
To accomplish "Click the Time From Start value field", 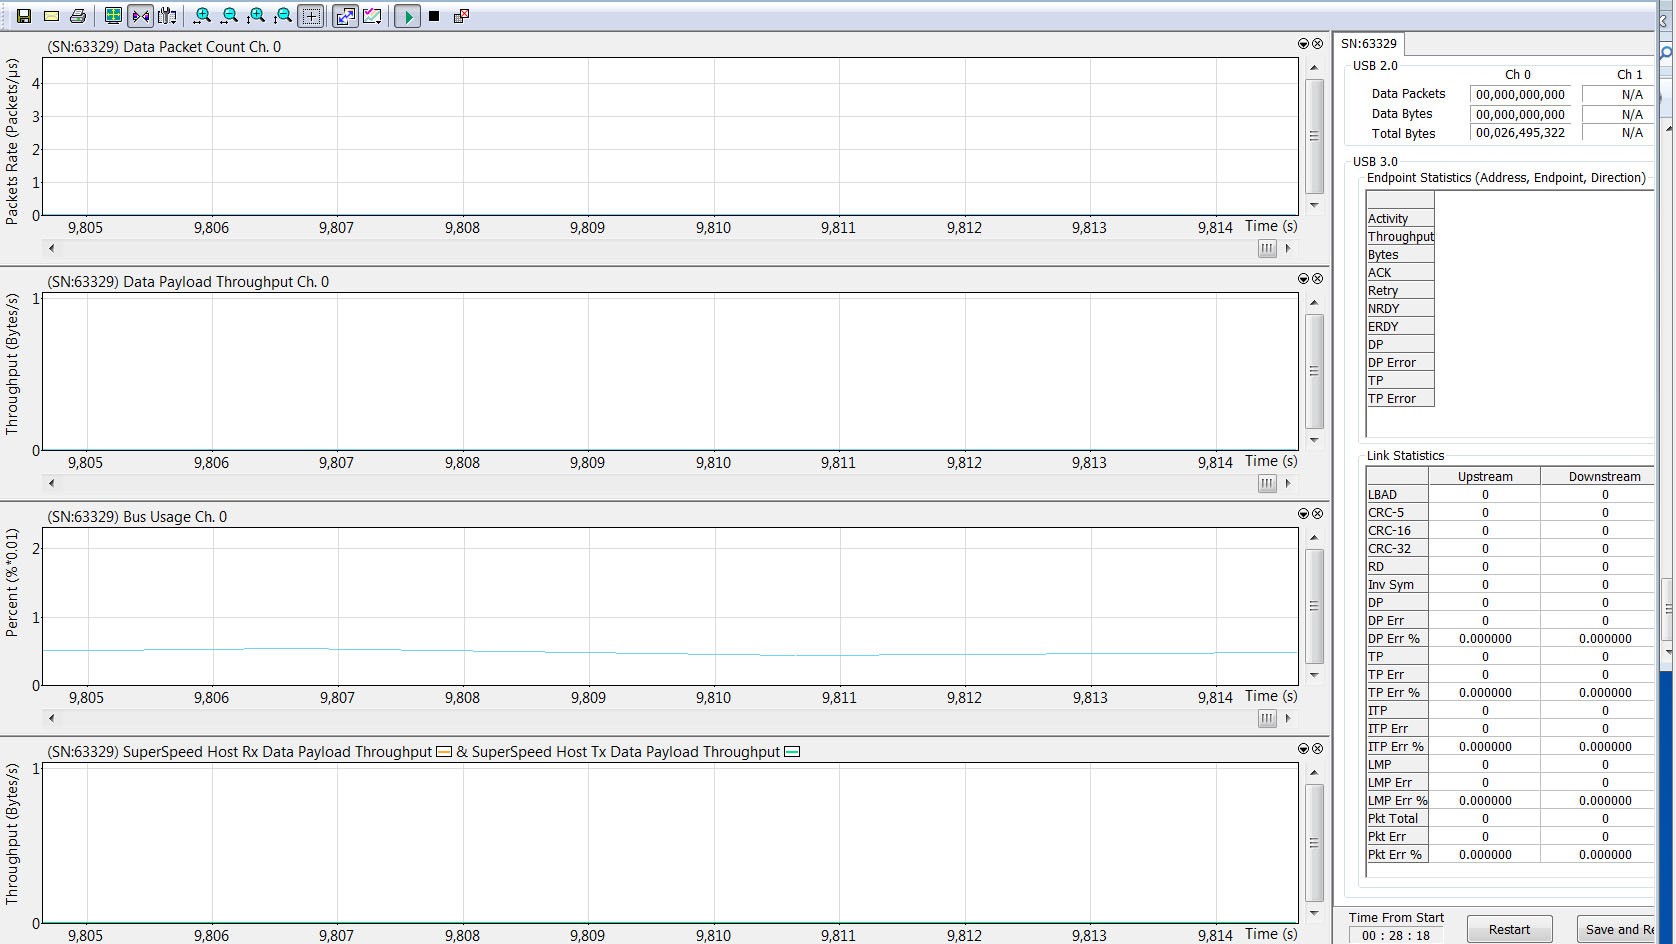I will tap(1396, 936).
